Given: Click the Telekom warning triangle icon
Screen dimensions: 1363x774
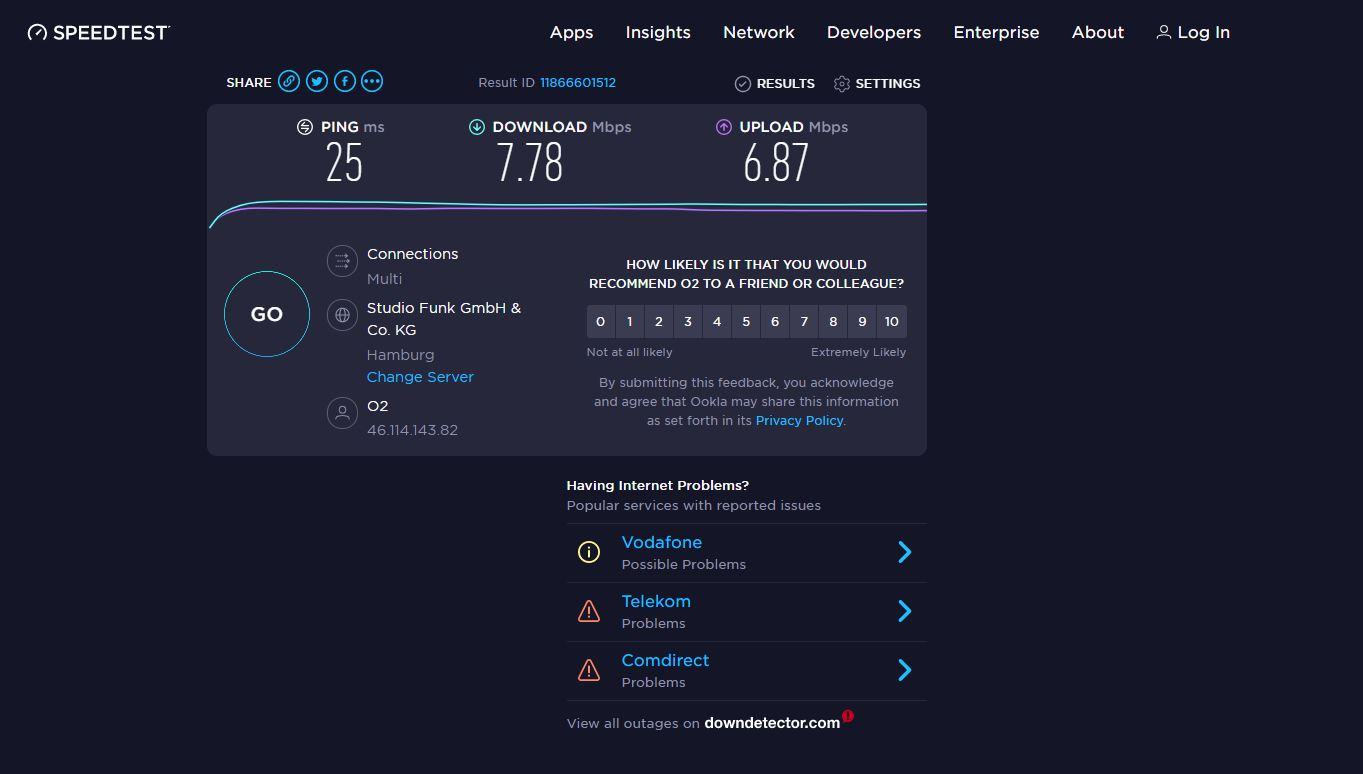Looking at the screenshot, I should (x=589, y=611).
